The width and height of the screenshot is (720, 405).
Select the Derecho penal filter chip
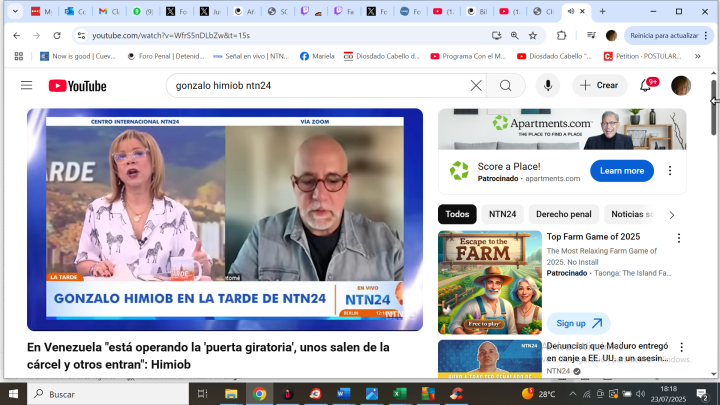click(565, 214)
